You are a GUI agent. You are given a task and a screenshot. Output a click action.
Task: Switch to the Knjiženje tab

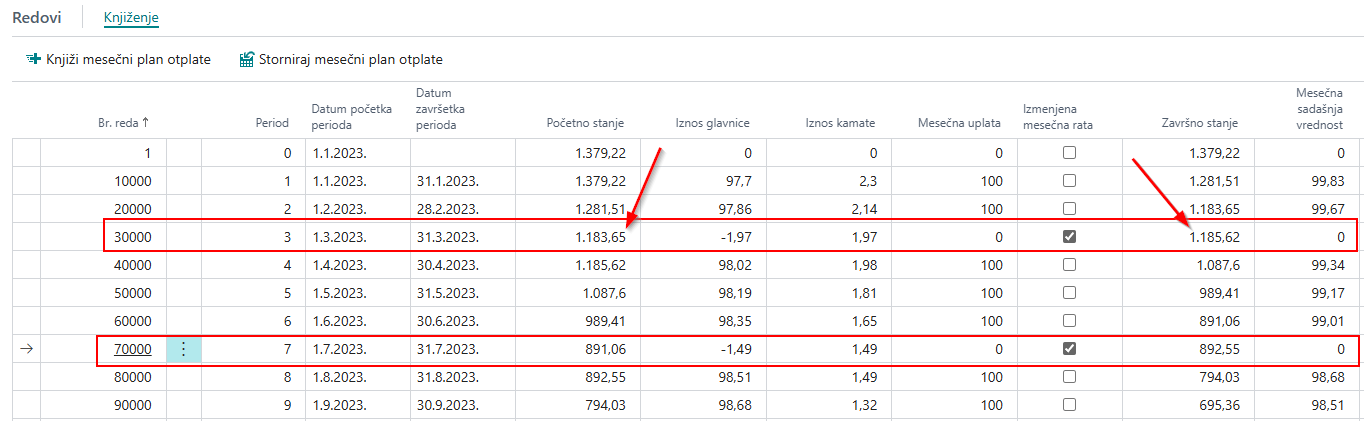click(131, 18)
